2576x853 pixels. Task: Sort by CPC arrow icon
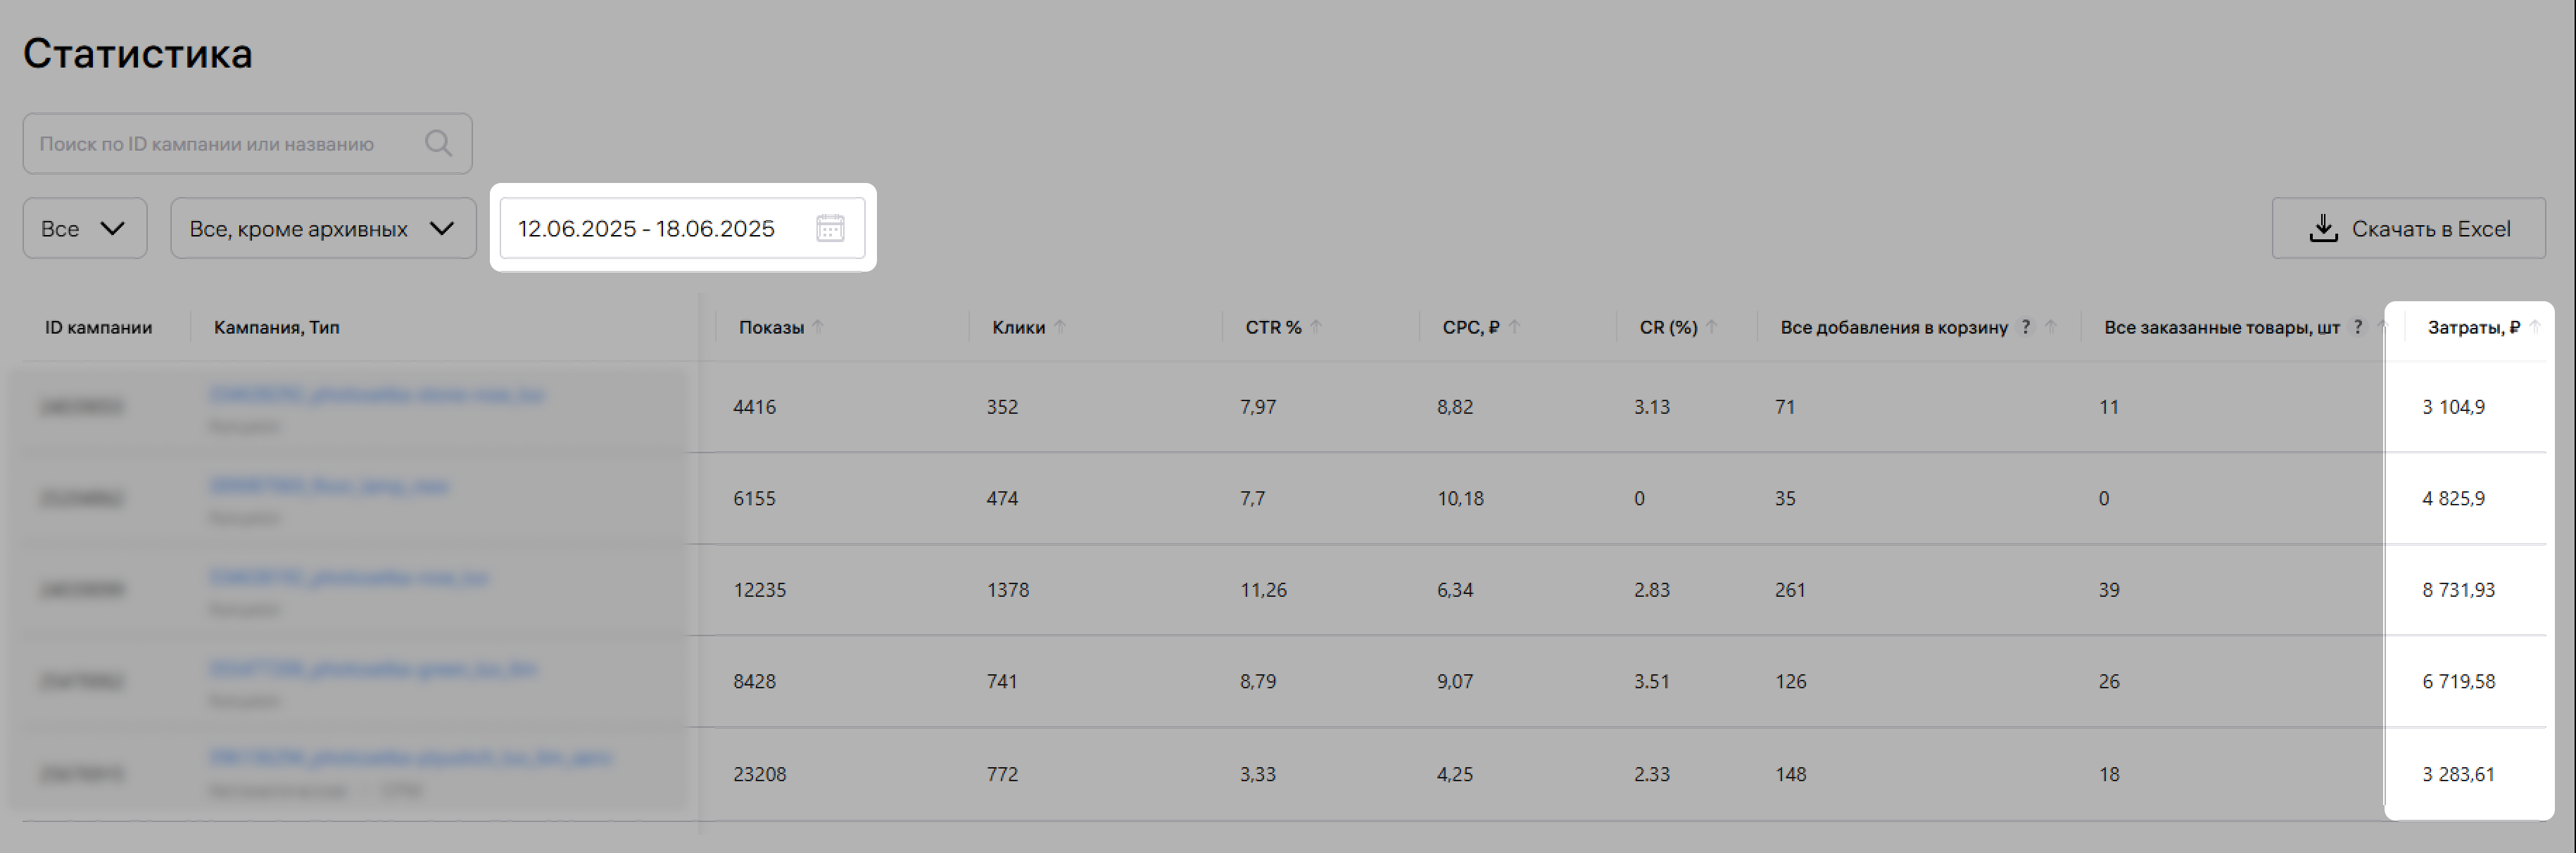tap(1514, 327)
